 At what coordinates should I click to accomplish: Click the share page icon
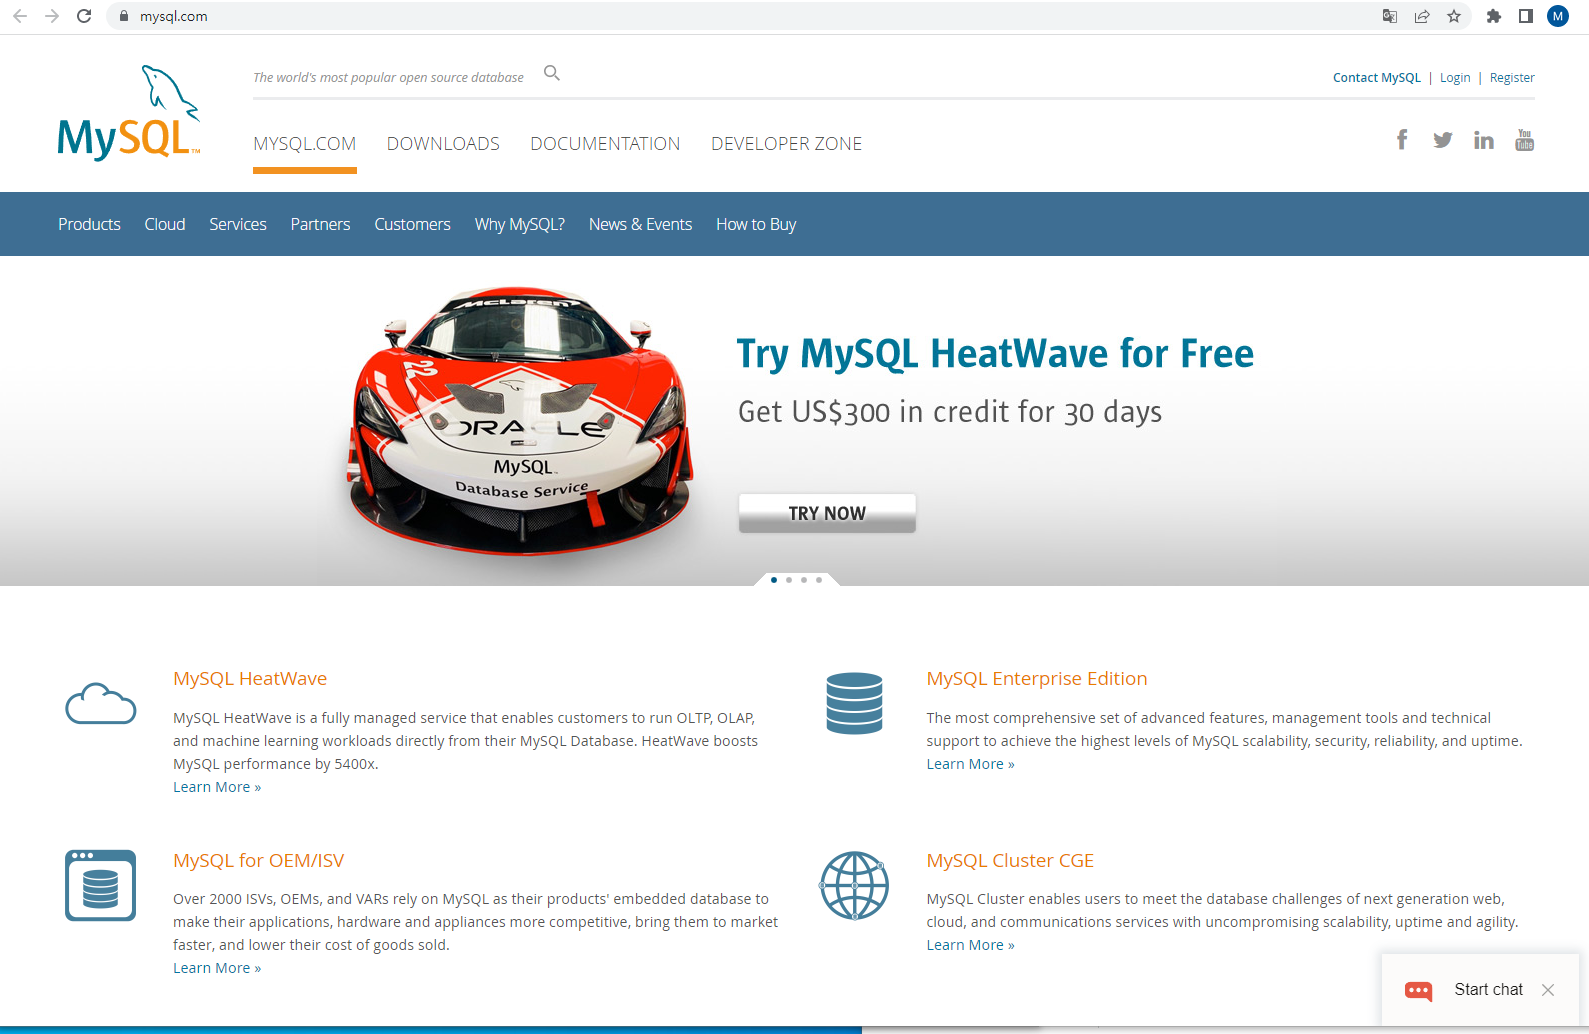pos(1422,16)
